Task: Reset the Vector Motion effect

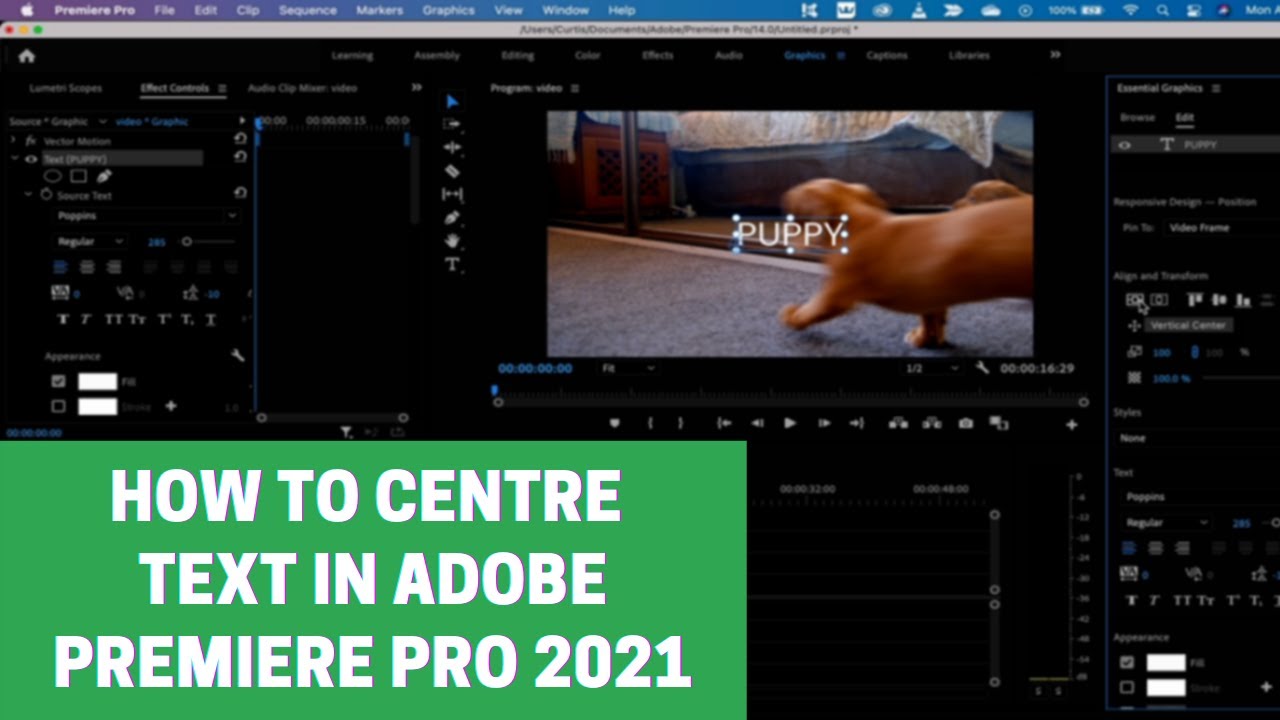Action: coord(240,141)
